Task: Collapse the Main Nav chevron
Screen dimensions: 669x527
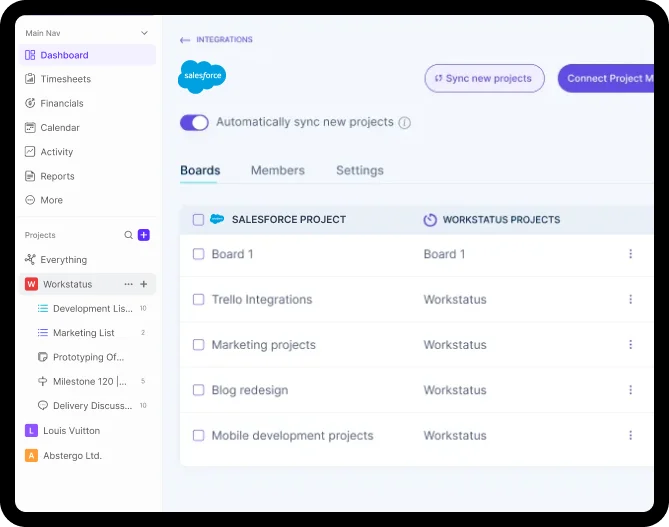Action: (144, 33)
